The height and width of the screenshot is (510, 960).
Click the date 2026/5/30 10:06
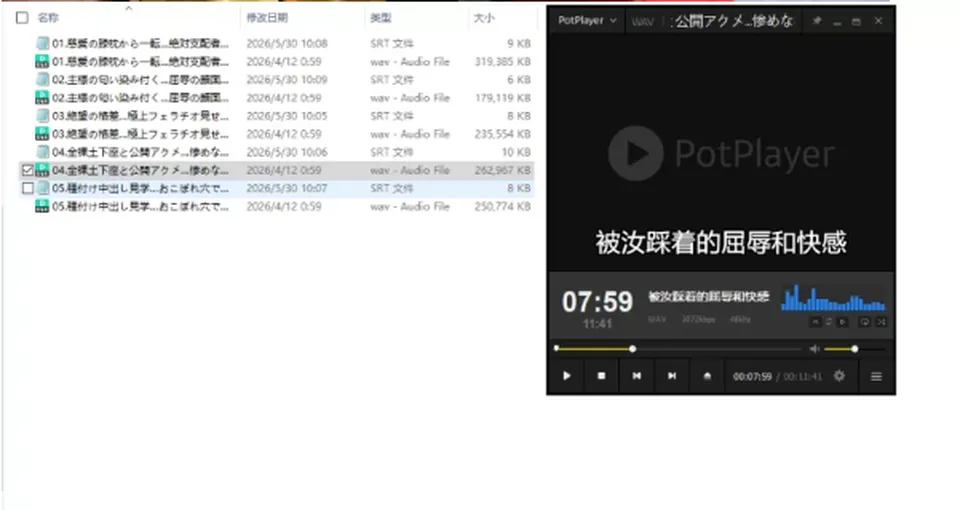pos(287,152)
